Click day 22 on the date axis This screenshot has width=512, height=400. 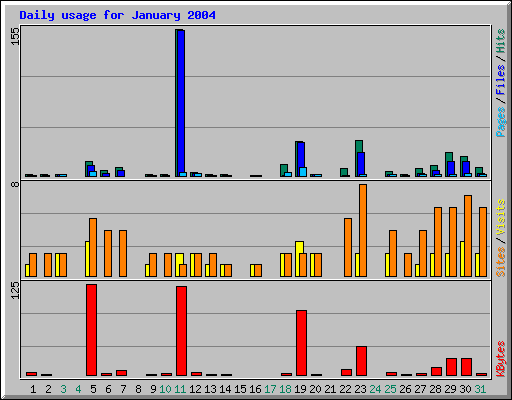coord(345,389)
